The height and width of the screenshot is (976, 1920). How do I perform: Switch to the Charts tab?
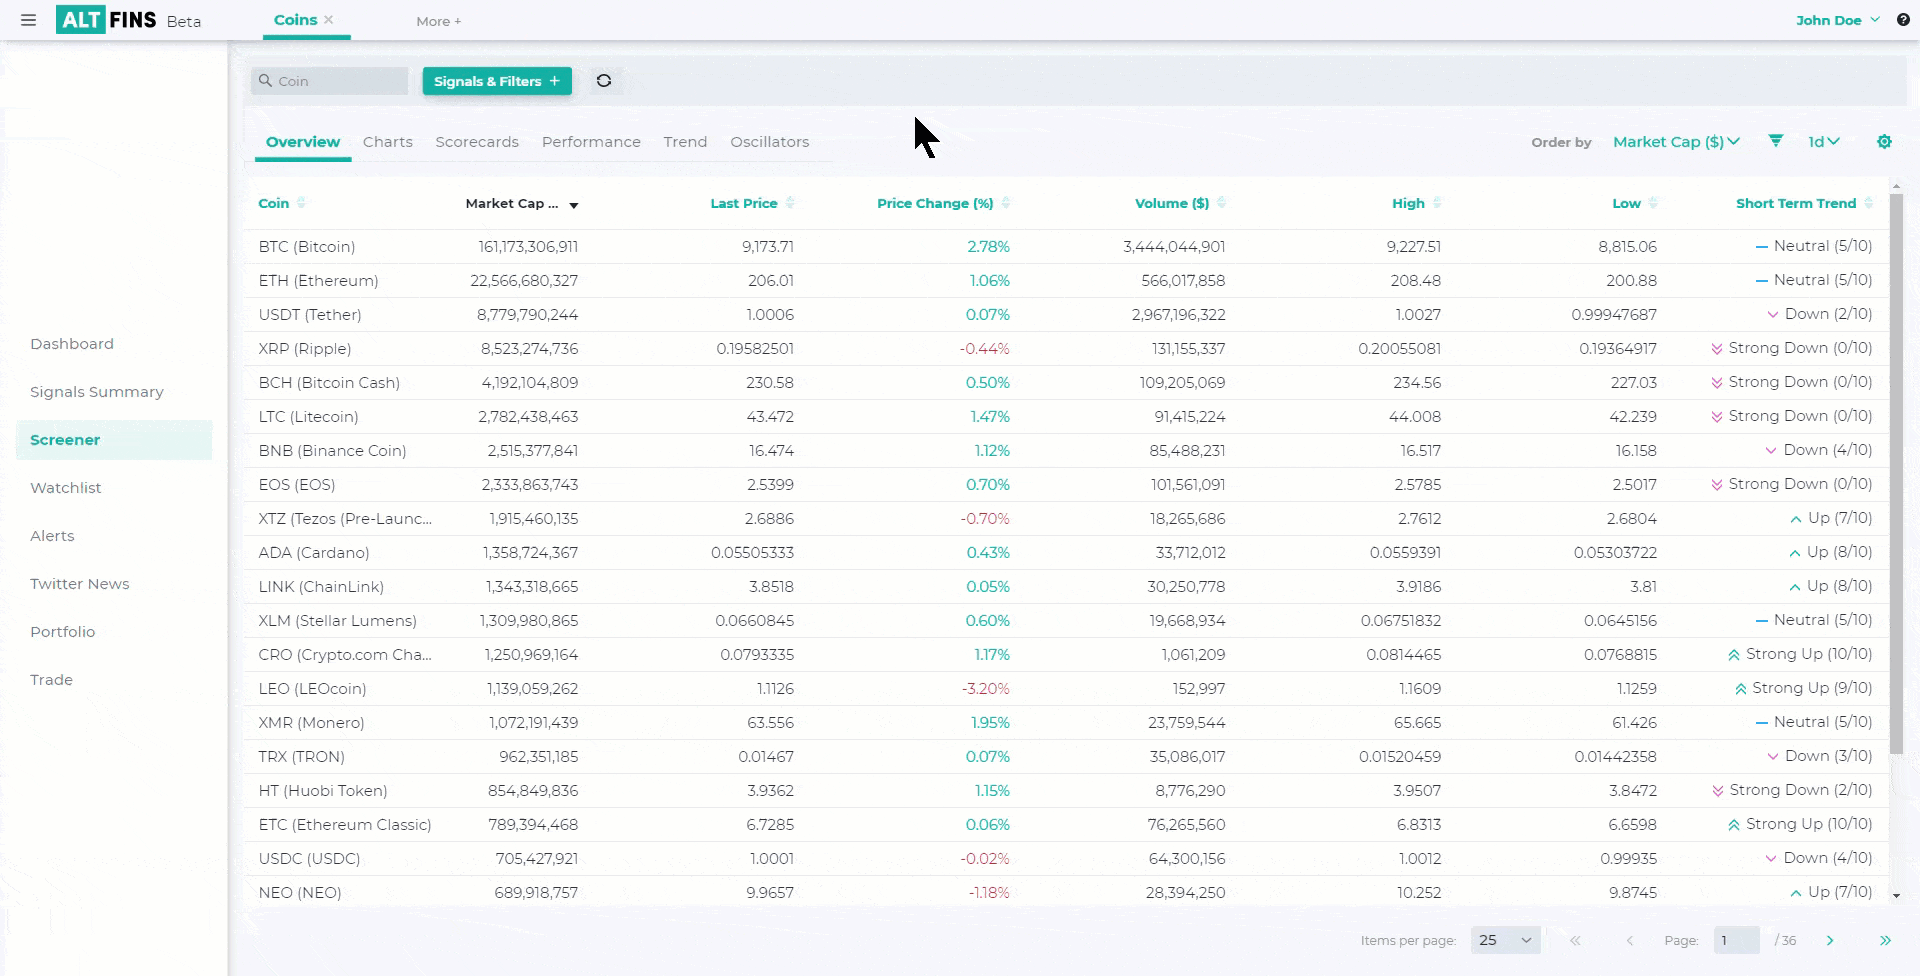coord(388,142)
